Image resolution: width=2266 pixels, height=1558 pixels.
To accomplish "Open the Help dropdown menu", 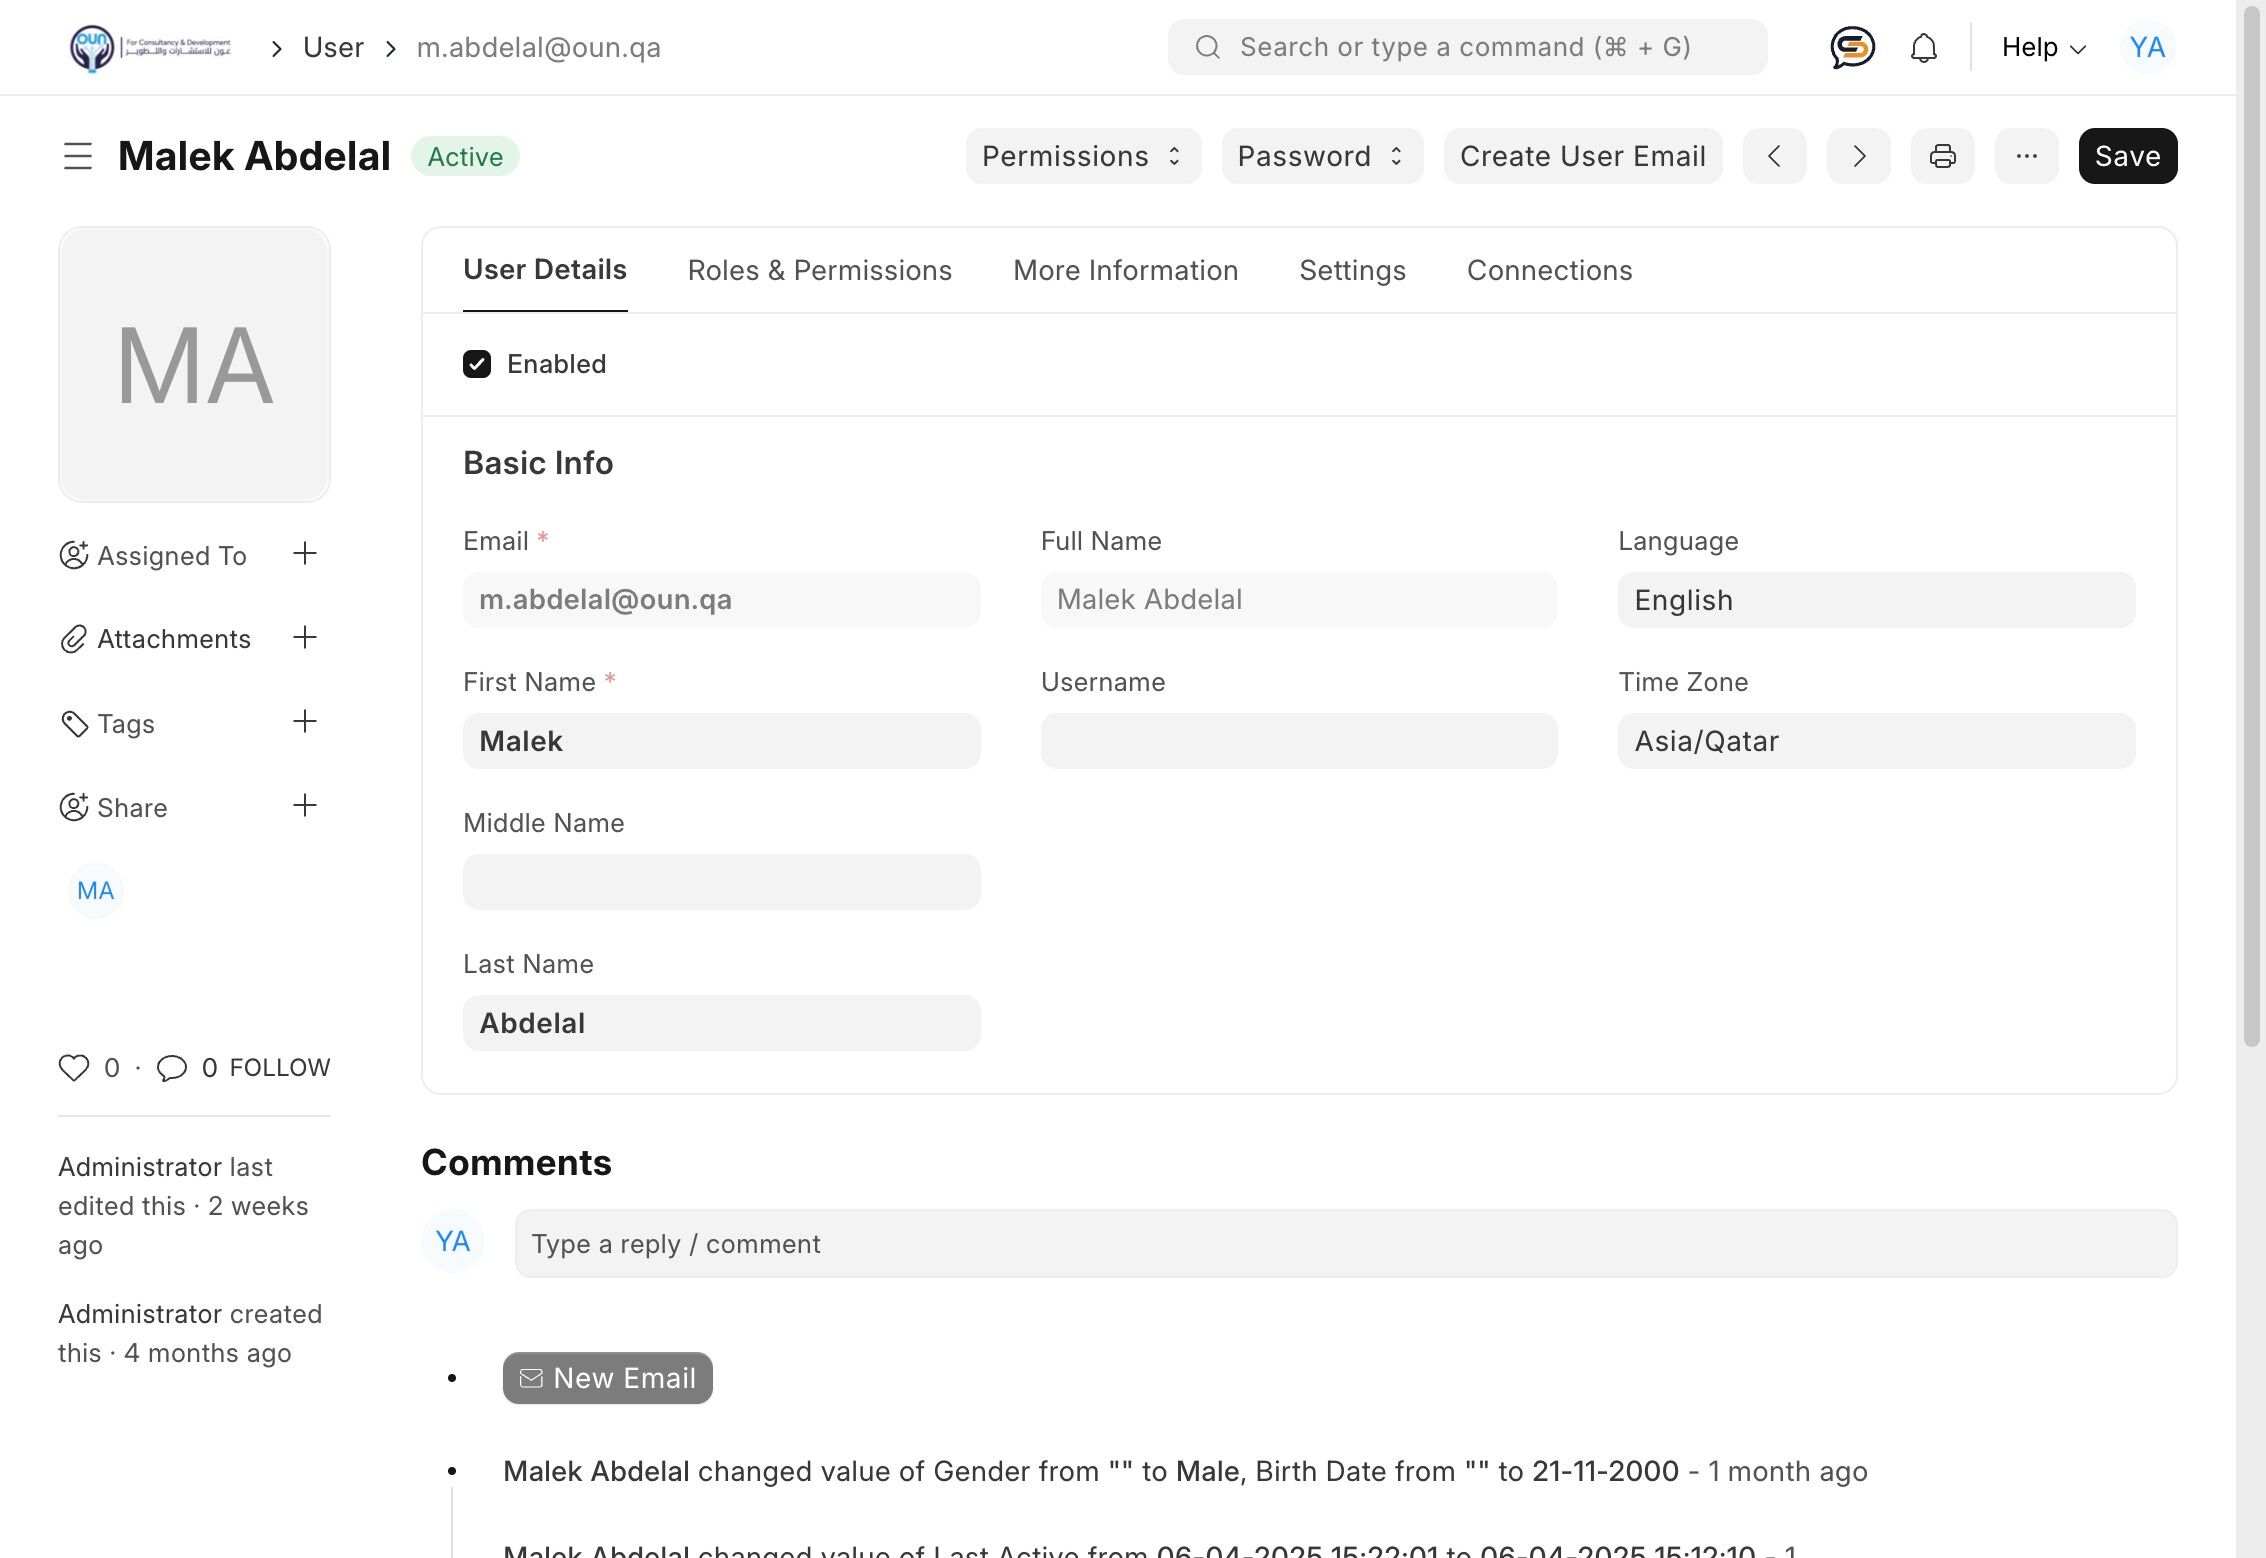I will (2043, 47).
